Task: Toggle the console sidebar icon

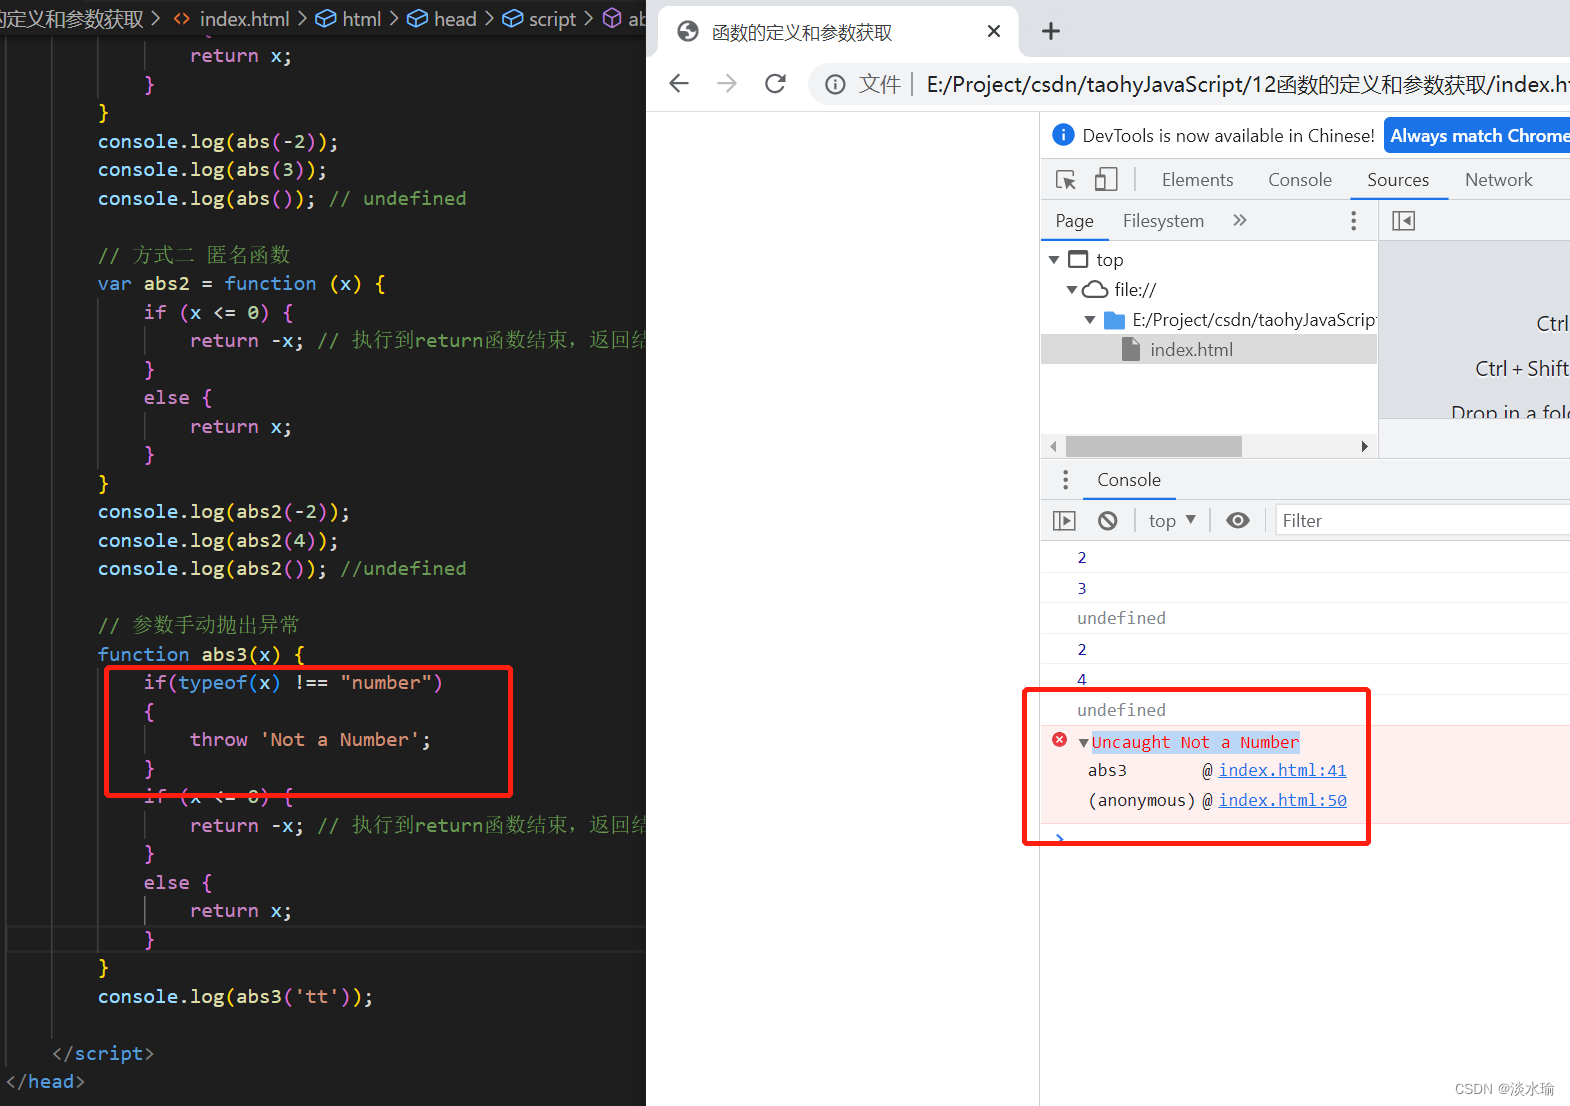Action: click(x=1064, y=521)
